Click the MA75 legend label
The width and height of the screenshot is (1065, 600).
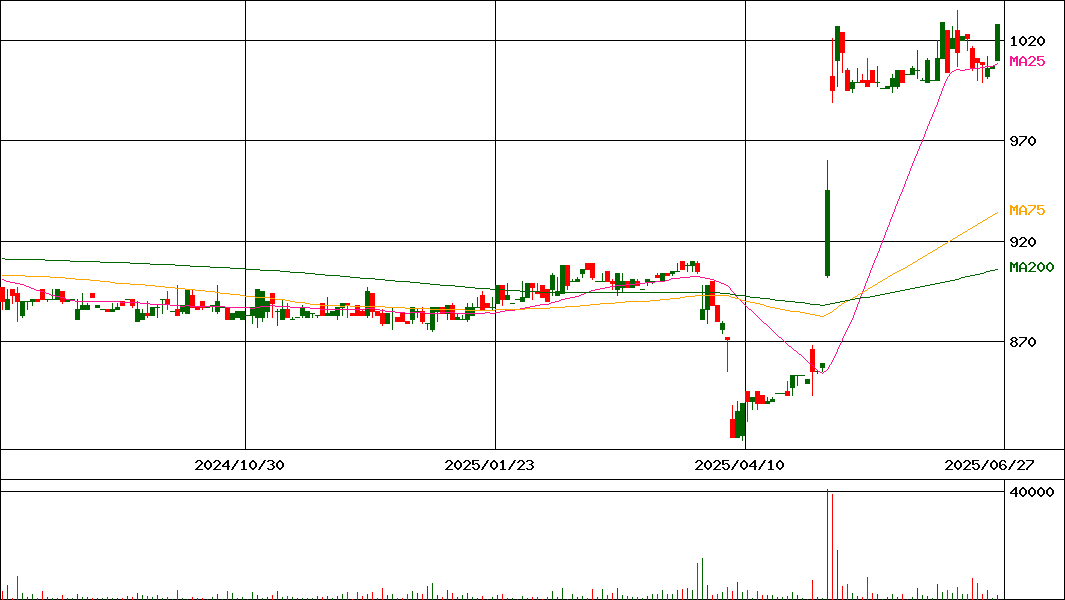(1027, 210)
